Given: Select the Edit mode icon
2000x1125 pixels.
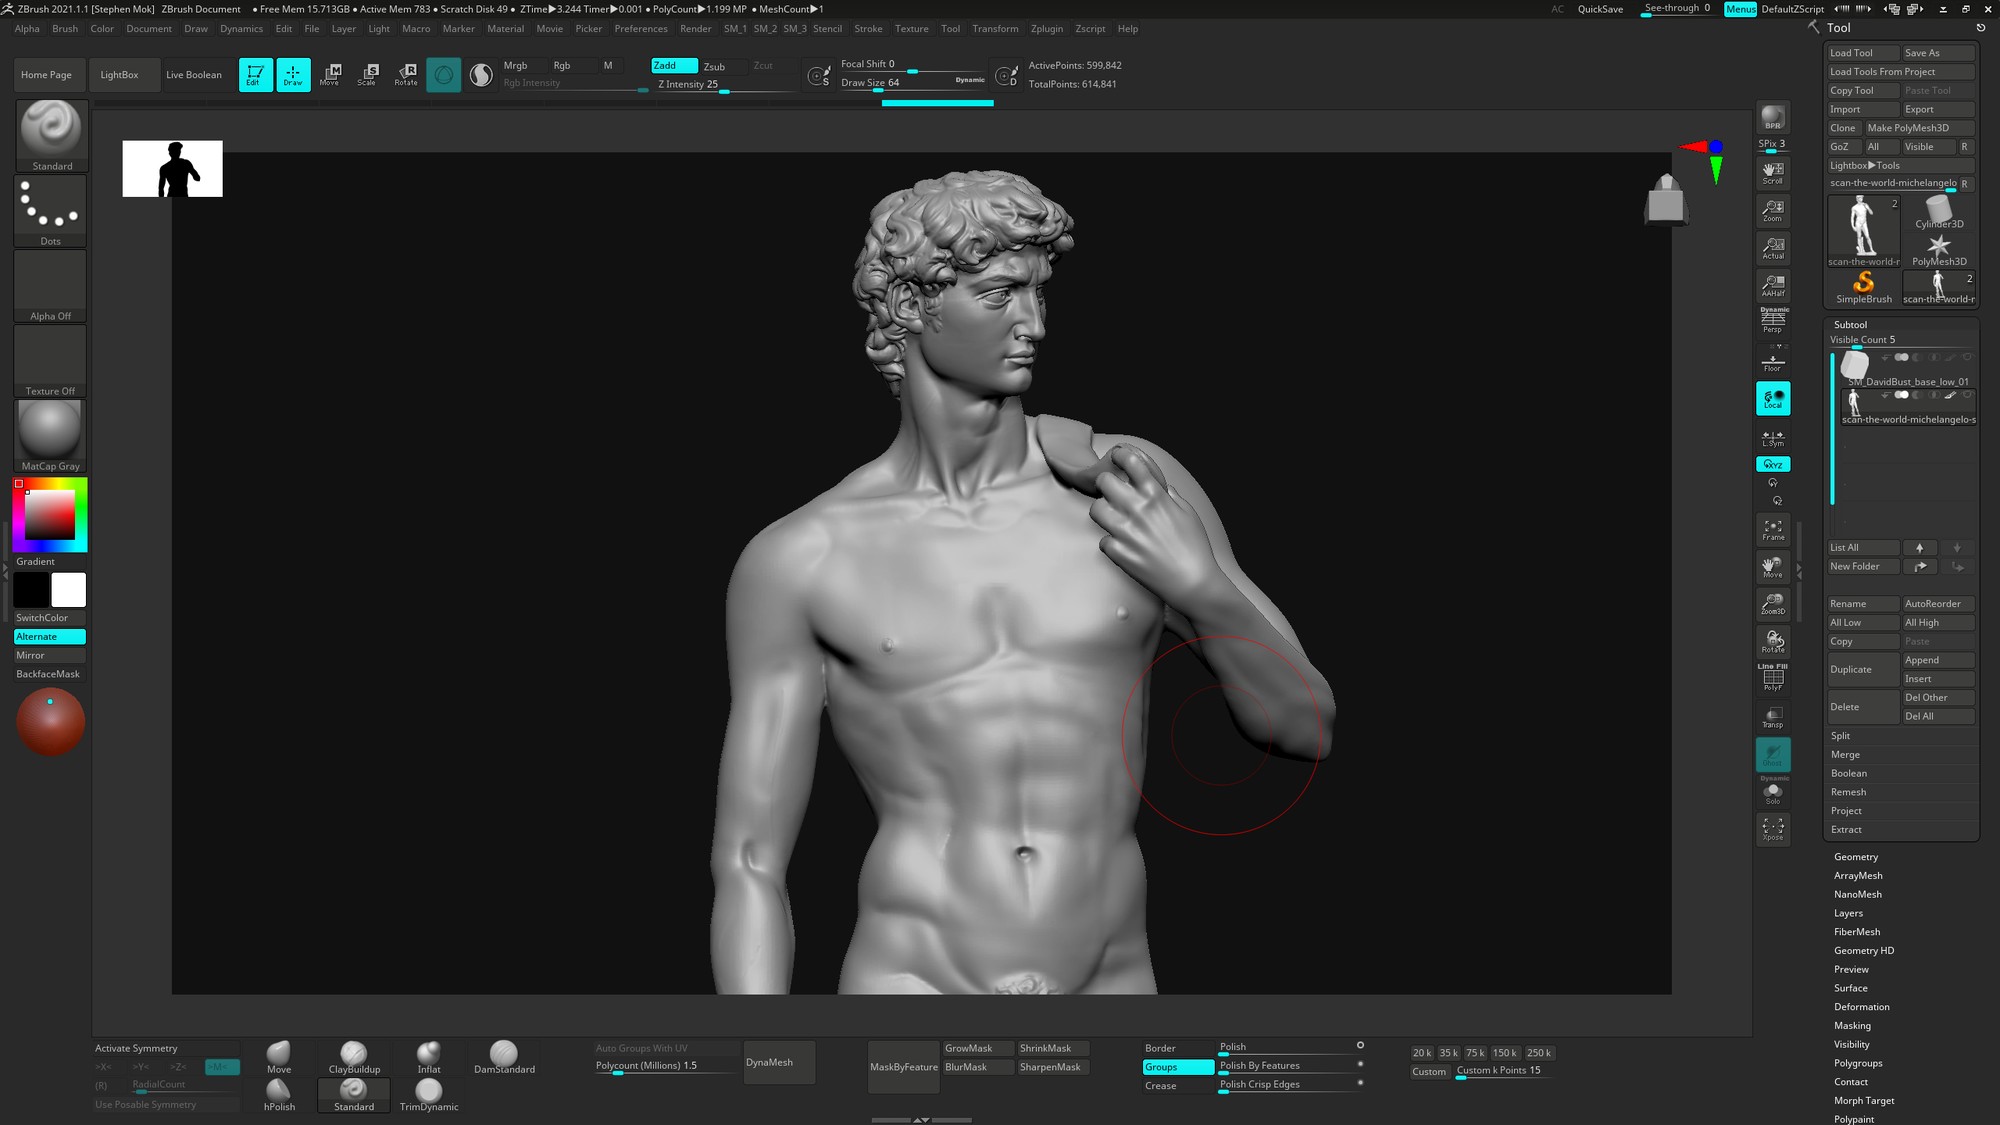Looking at the screenshot, I should coord(255,75).
